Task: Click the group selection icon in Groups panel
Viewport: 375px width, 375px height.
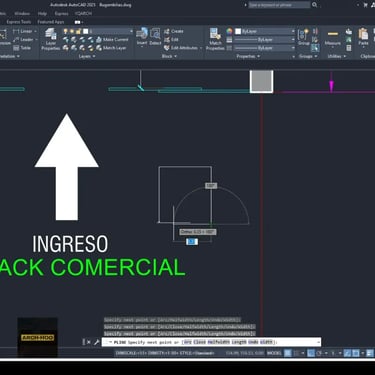Action: pos(315,48)
